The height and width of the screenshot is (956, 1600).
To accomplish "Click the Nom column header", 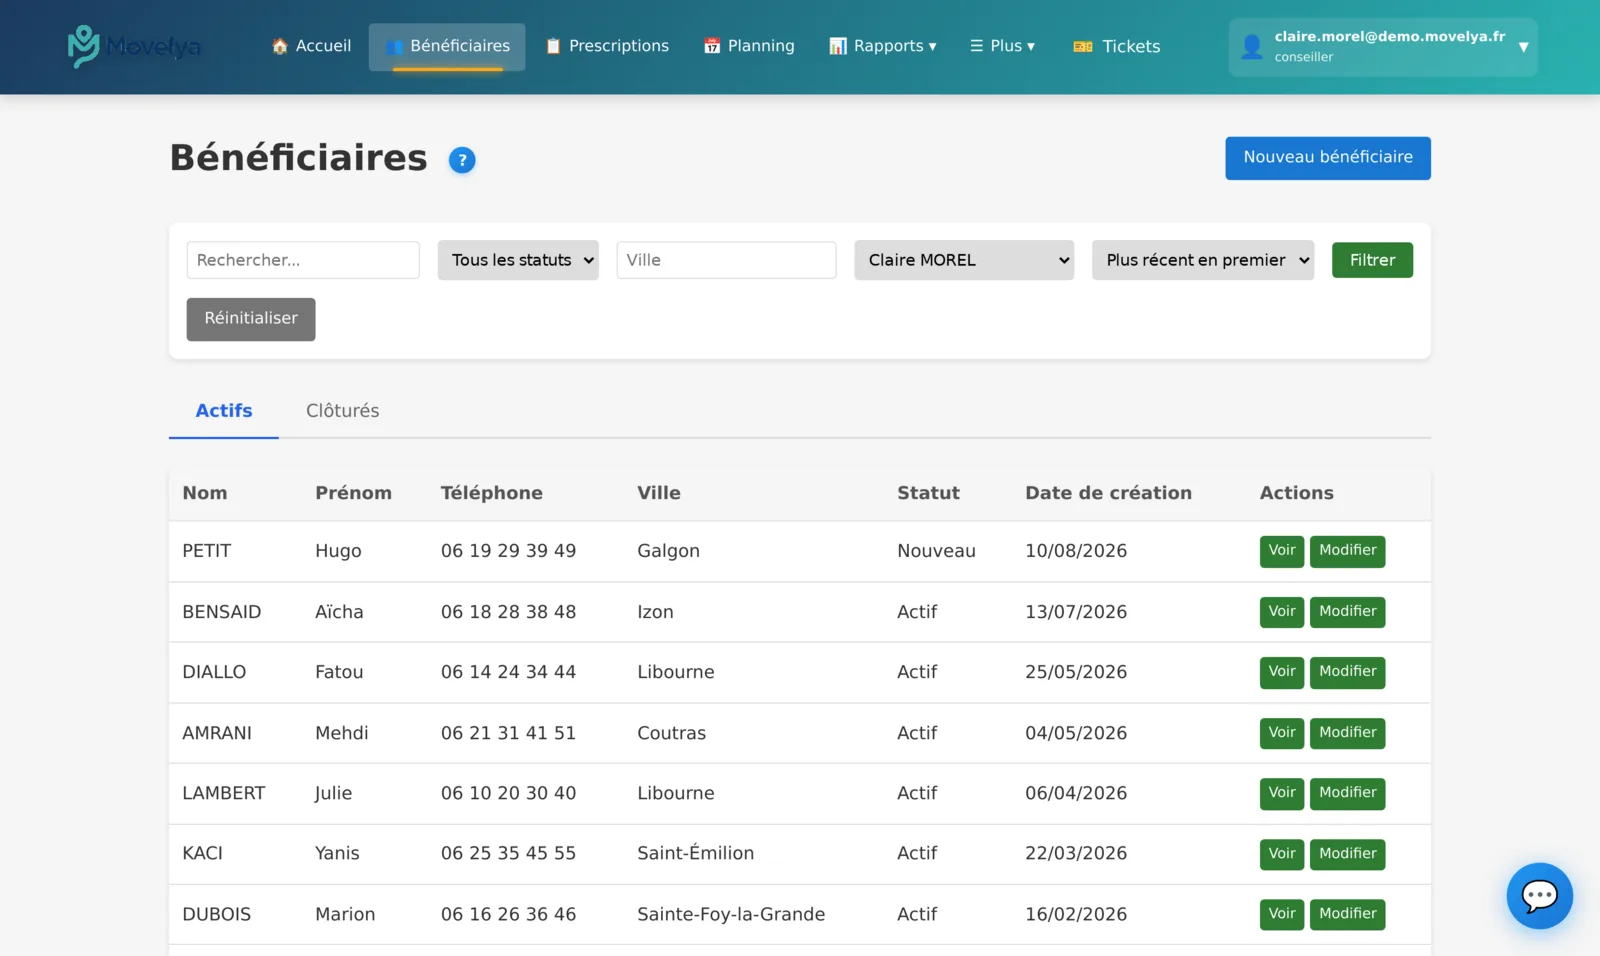I will 205,493.
